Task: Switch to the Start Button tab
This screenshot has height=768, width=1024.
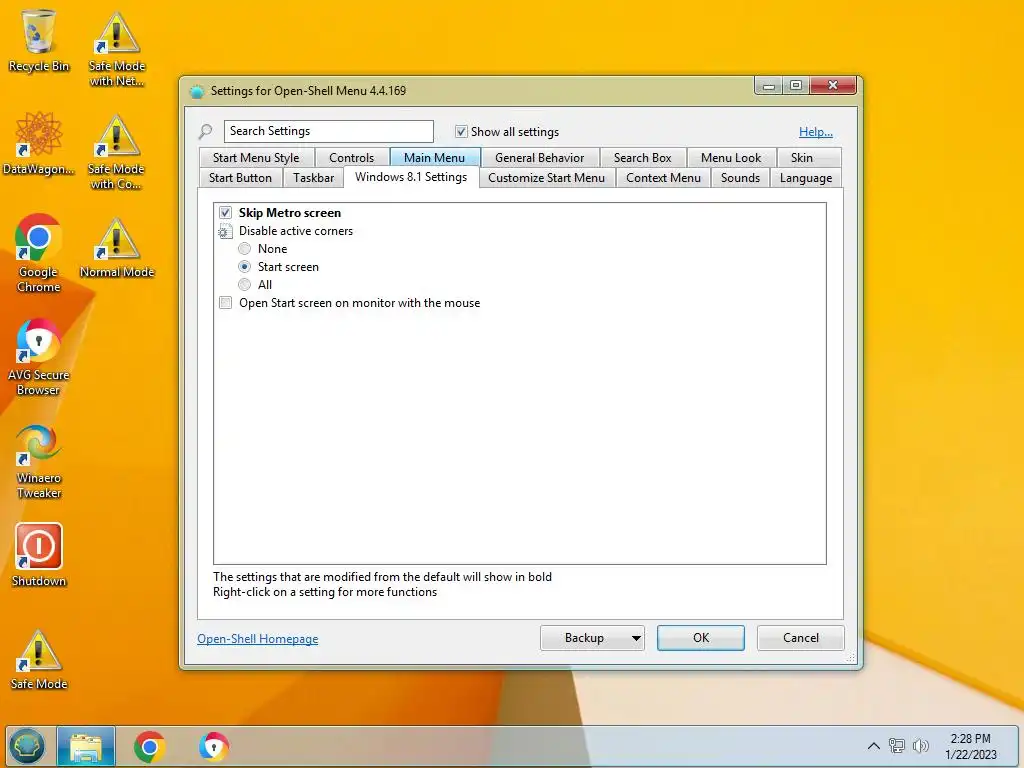Action: tap(240, 178)
